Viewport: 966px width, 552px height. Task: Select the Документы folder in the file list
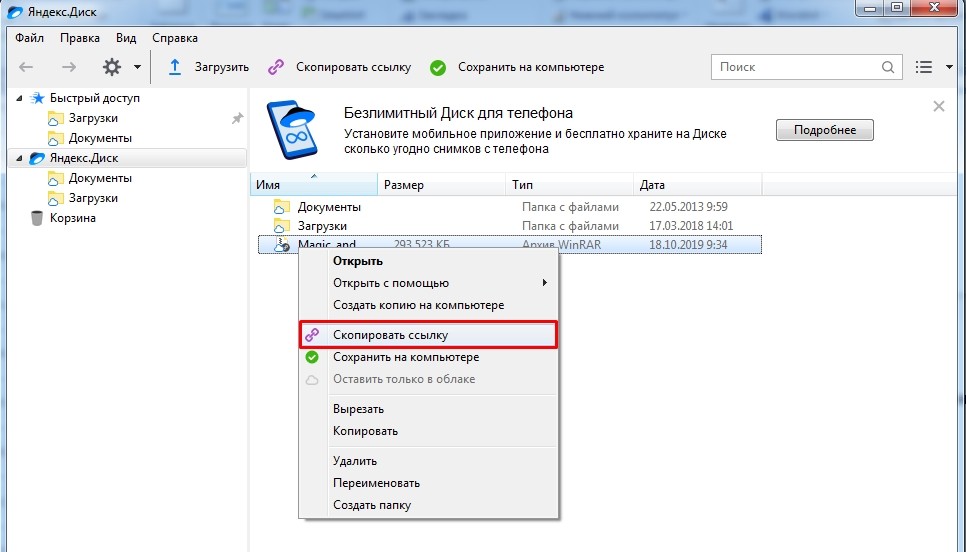click(329, 207)
